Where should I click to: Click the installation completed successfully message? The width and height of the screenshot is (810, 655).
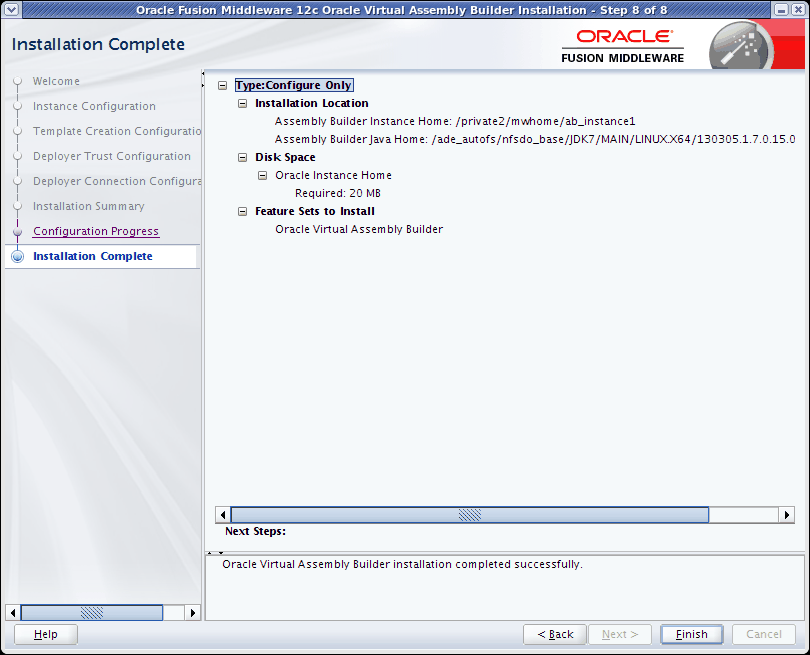[x=402, y=564]
